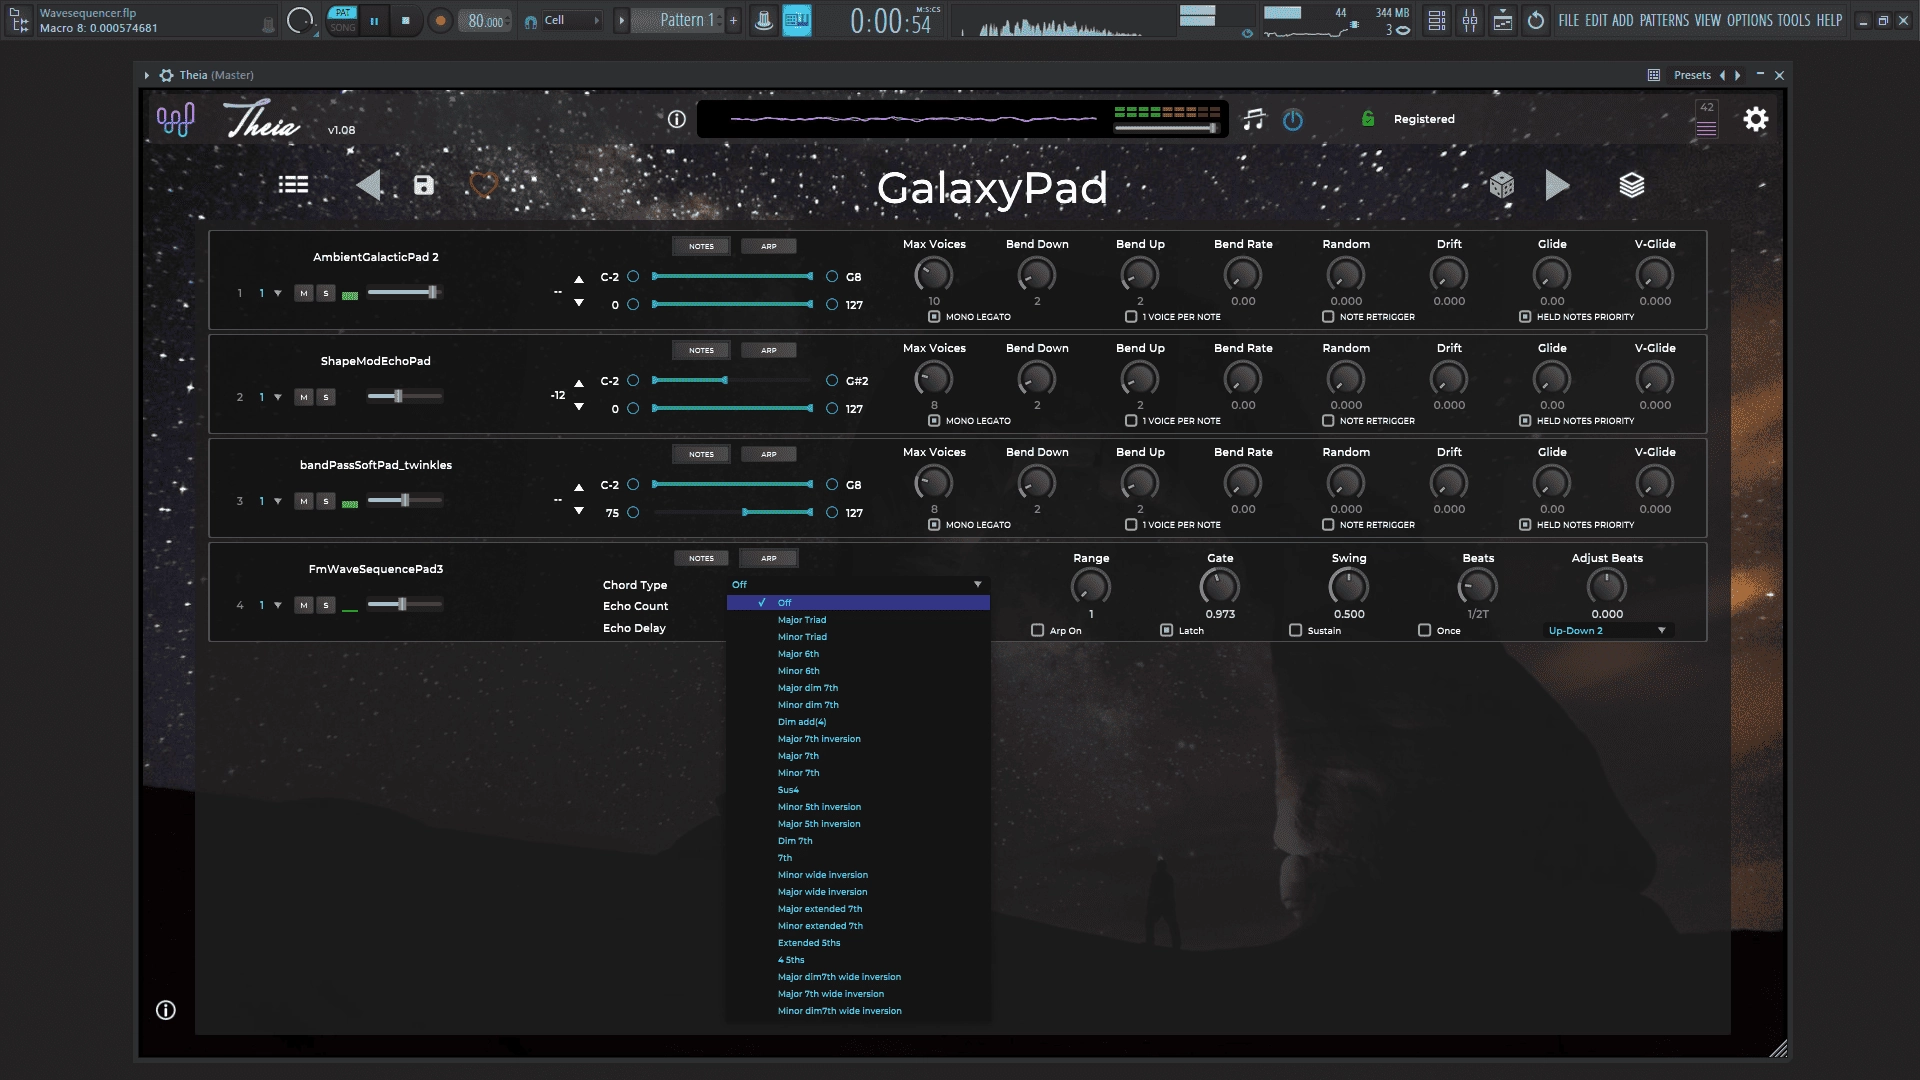
Task: Click AmbientGalacticPad 2 volume slider
Action: [x=404, y=292]
